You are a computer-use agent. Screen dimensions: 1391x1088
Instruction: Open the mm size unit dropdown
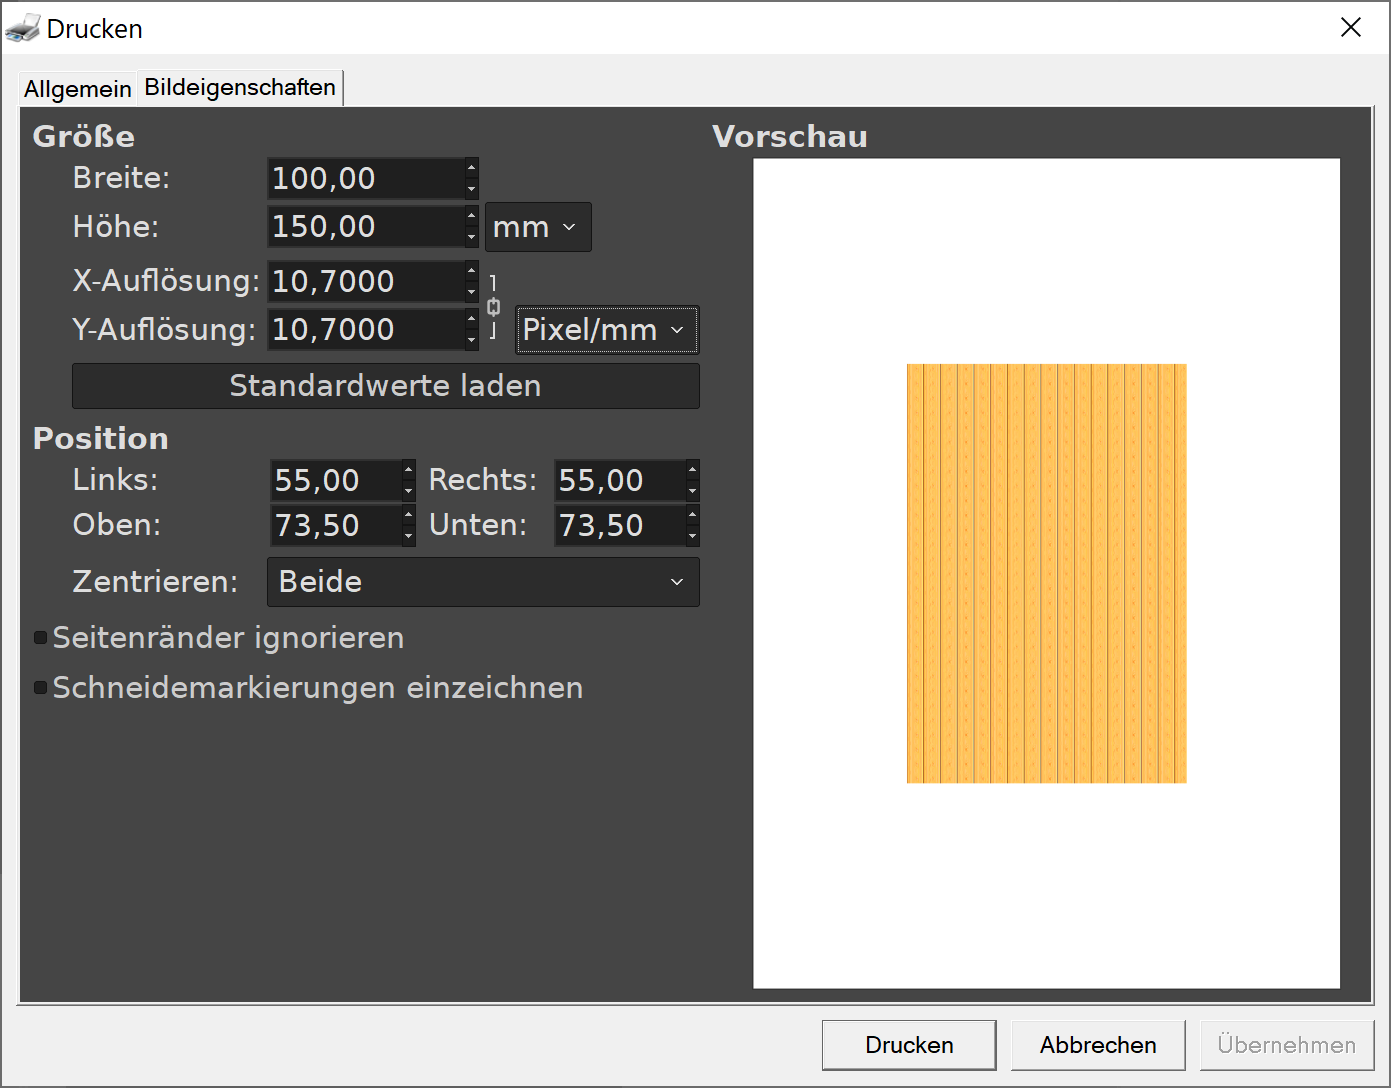[538, 227]
